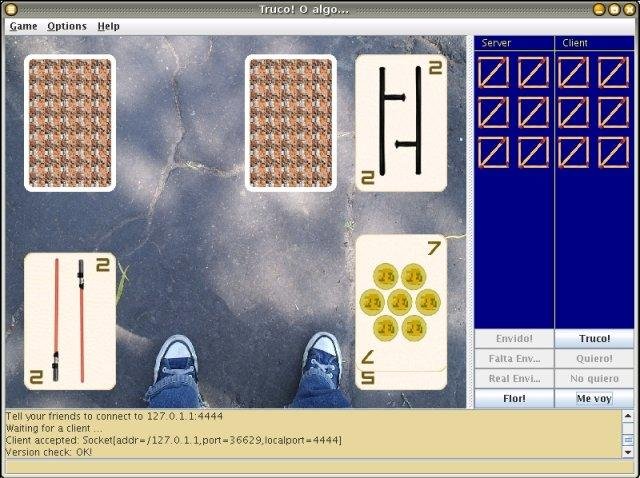The image size is (640, 478).
Task: Focus the chat input field at bottom
Action: click(x=318, y=467)
